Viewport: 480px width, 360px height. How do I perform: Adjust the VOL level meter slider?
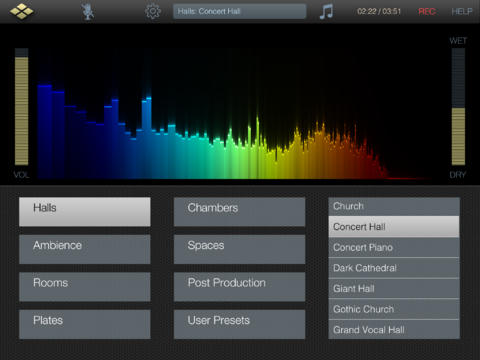point(22,107)
